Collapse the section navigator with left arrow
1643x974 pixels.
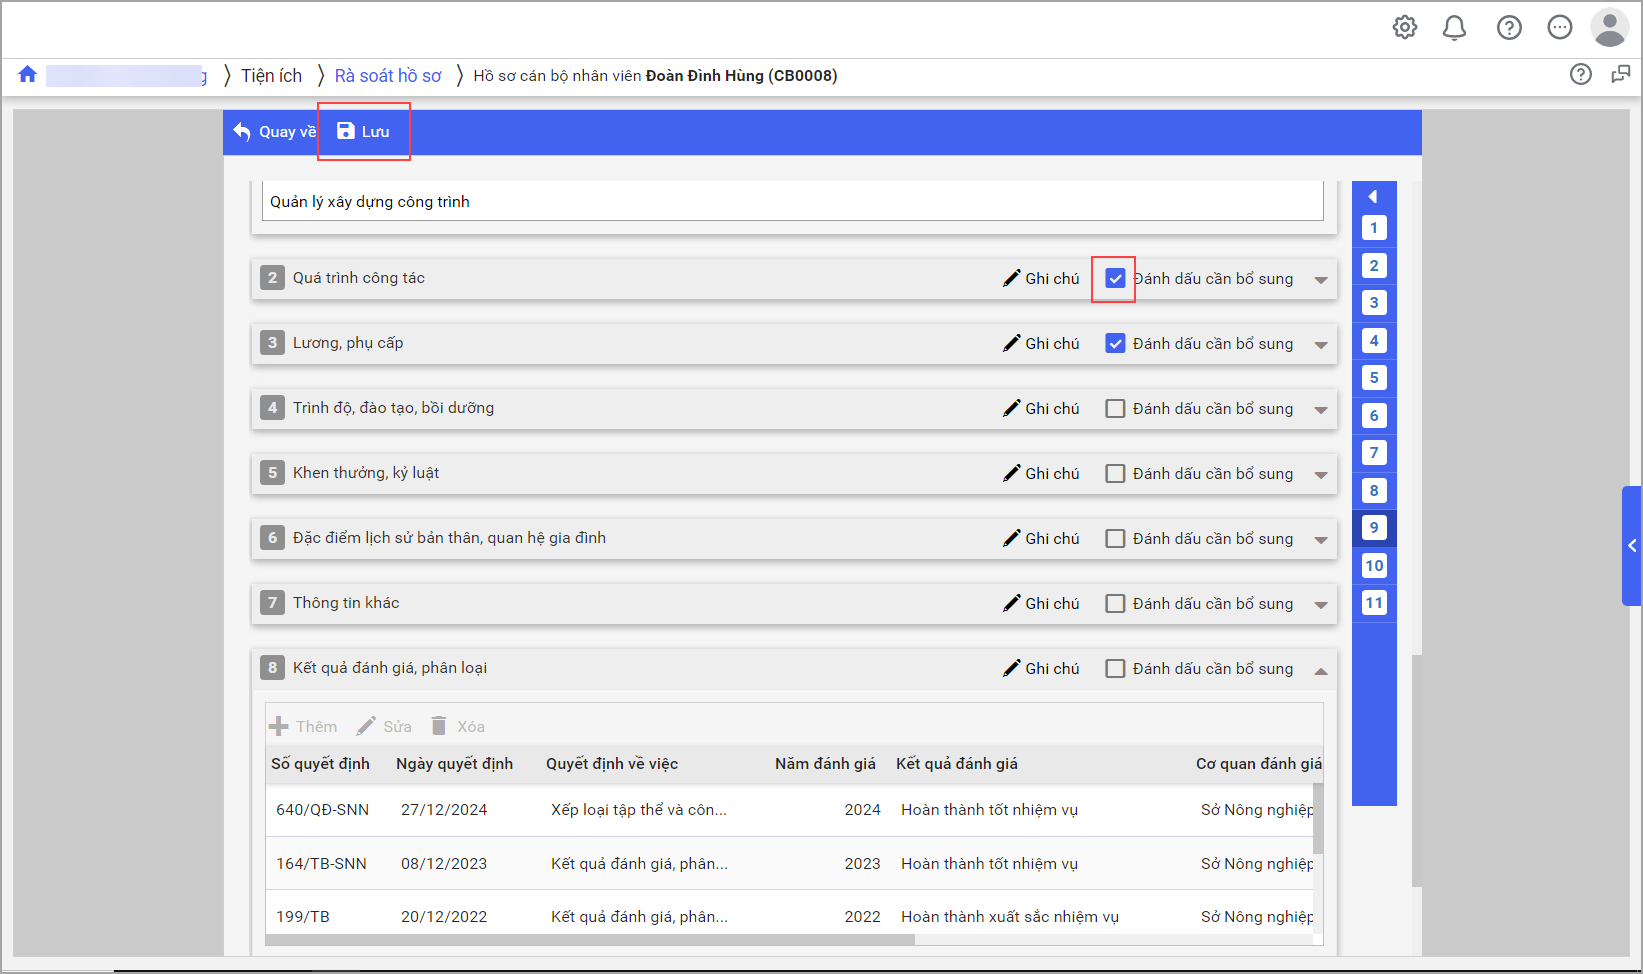1373,197
